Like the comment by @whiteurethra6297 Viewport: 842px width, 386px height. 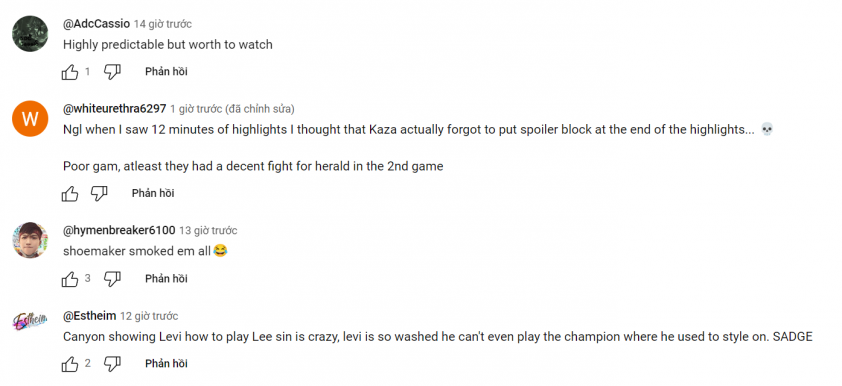coord(70,194)
